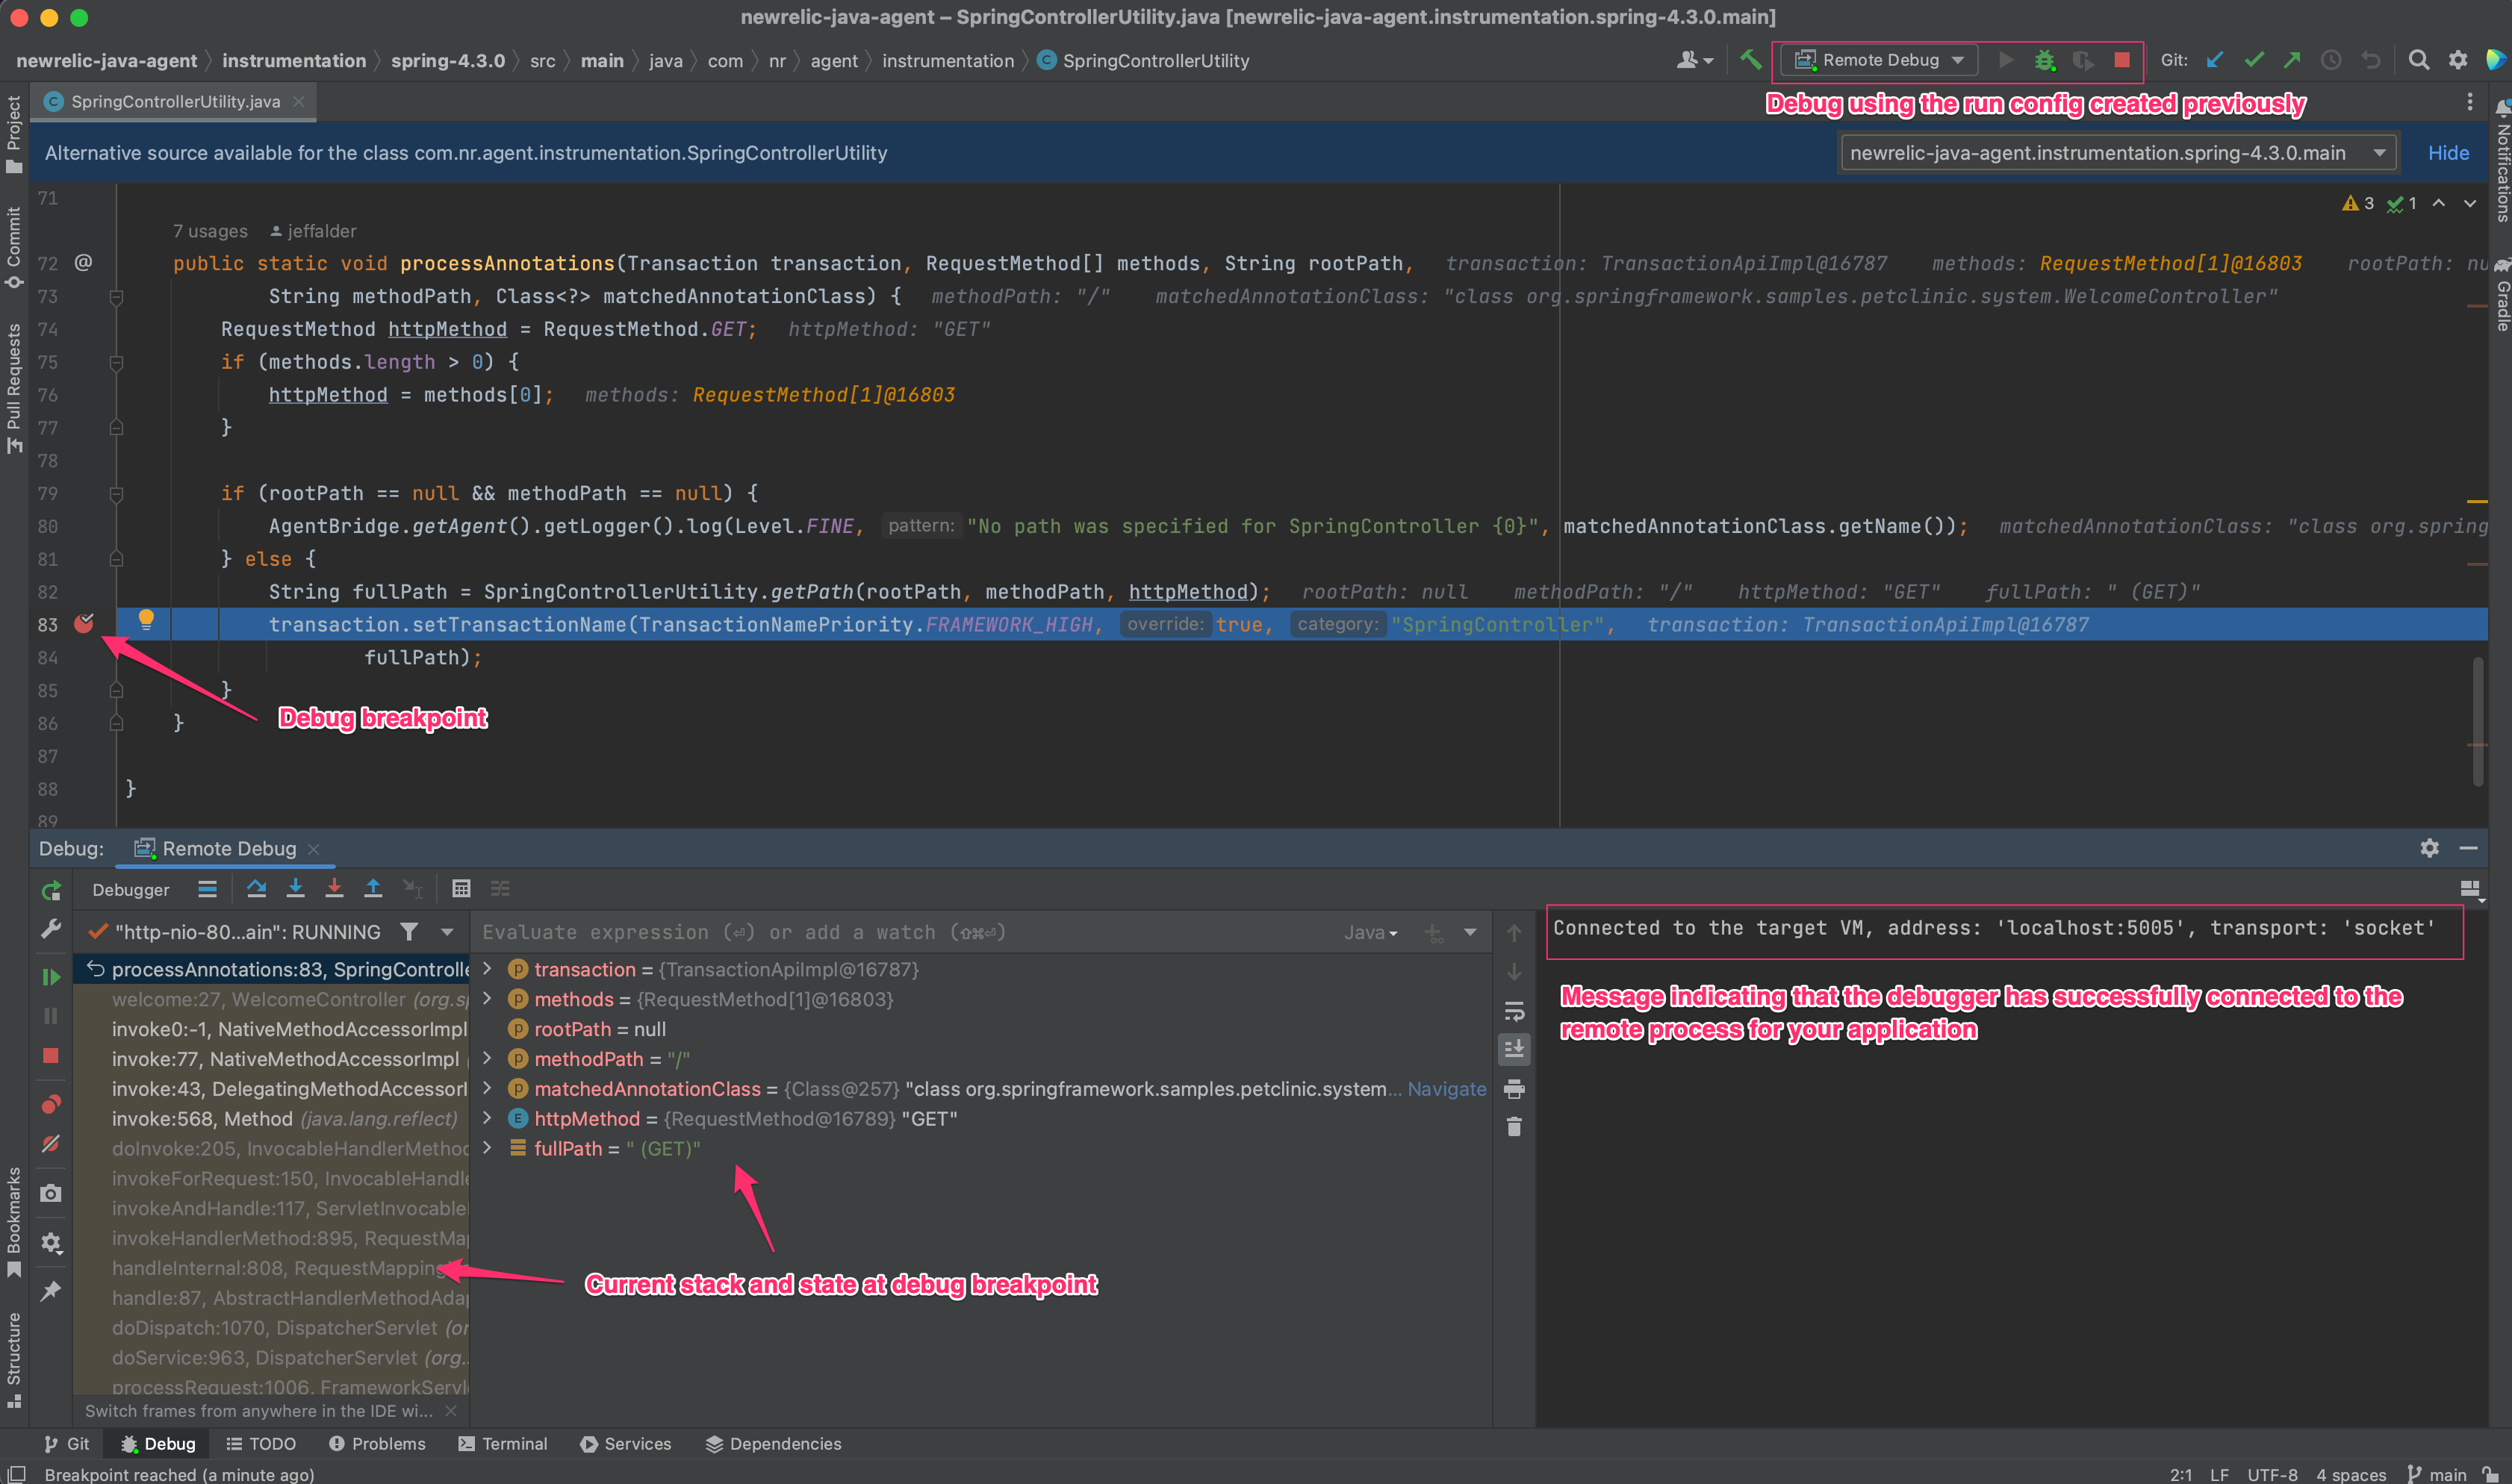Select the Remote Debug session tab
Viewport: 2512px width, 1484px height.
coord(229,848)
